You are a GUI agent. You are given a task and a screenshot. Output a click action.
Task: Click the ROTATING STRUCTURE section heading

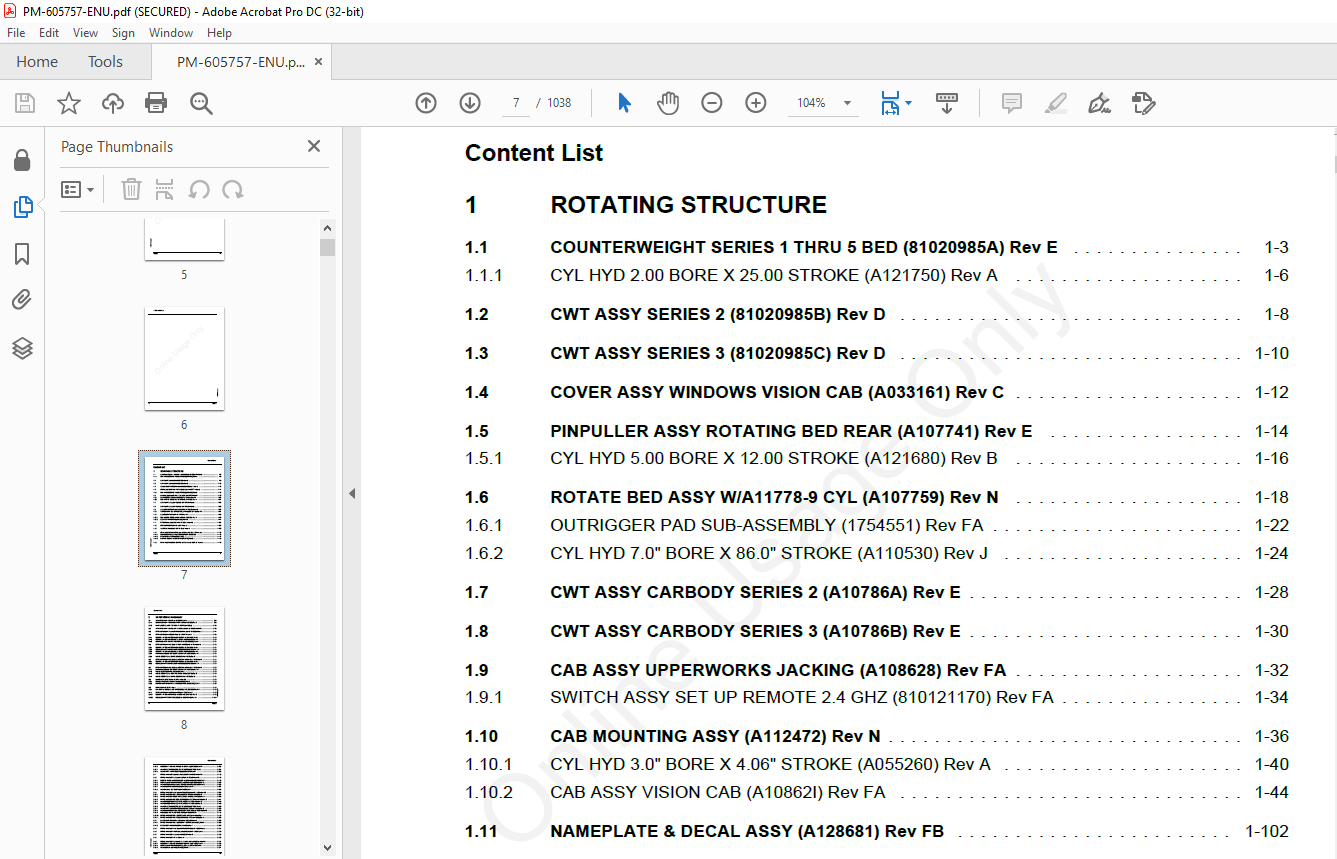pyautogui.click(x=688, y=205)
